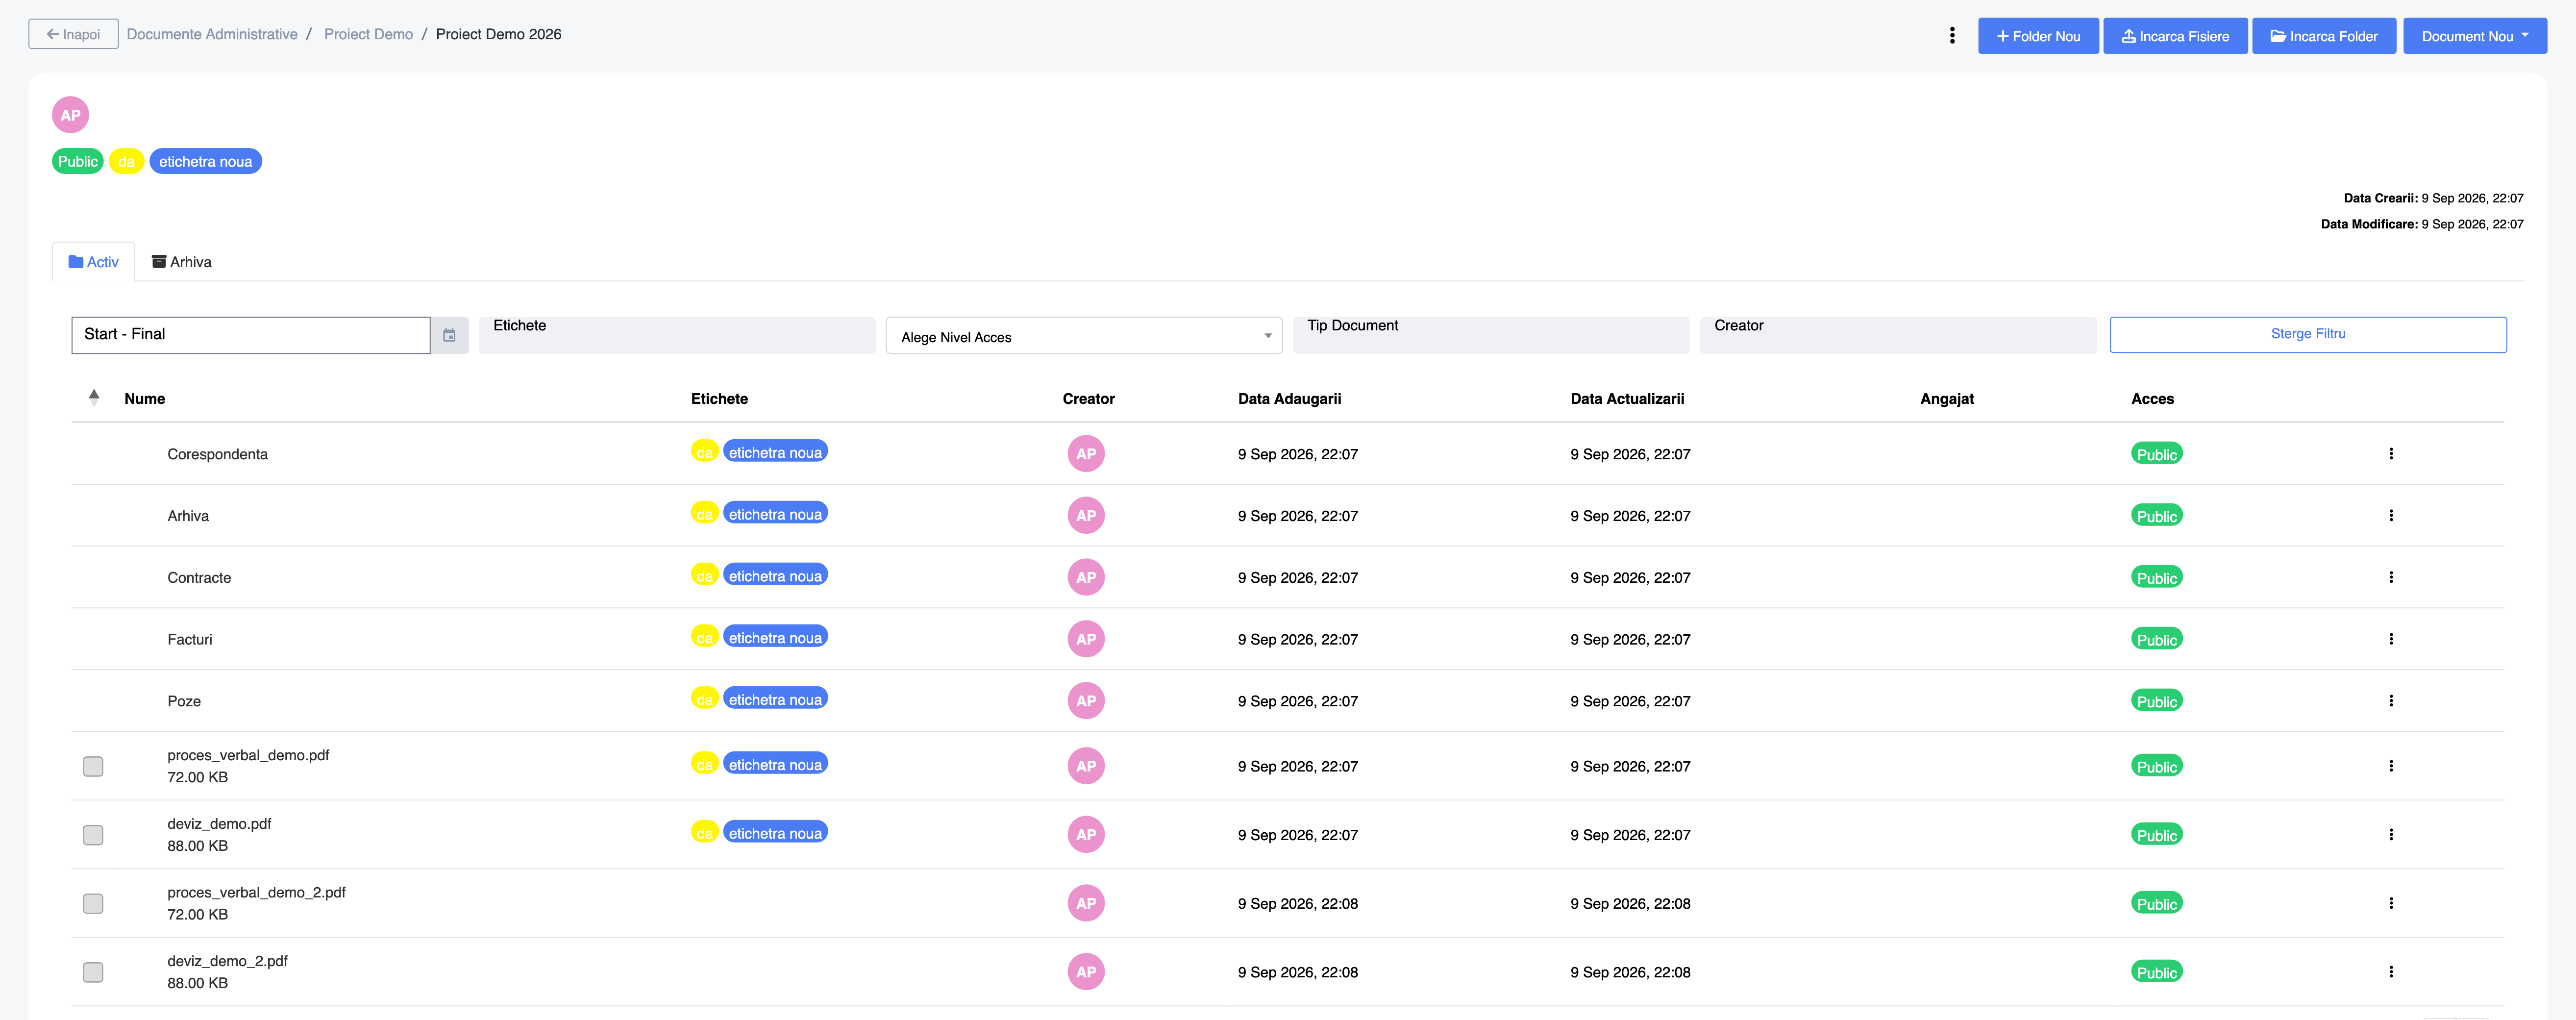The height and width of the screenshot is (1020, 2576).
Task: Click the blue etichetra noua tag under avatar
Action: click(x=205, y=161)
